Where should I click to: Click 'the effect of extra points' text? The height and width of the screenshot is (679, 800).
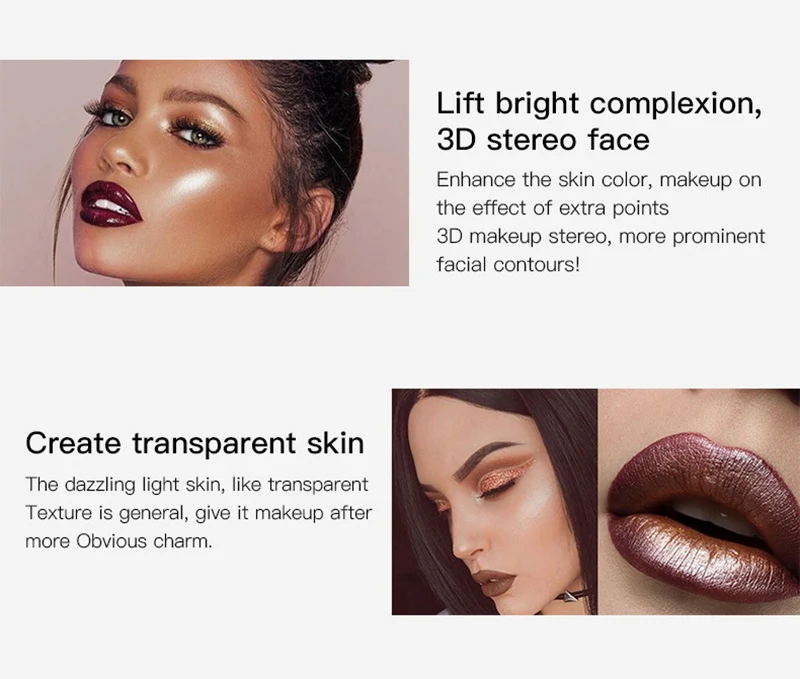(553, 208)
